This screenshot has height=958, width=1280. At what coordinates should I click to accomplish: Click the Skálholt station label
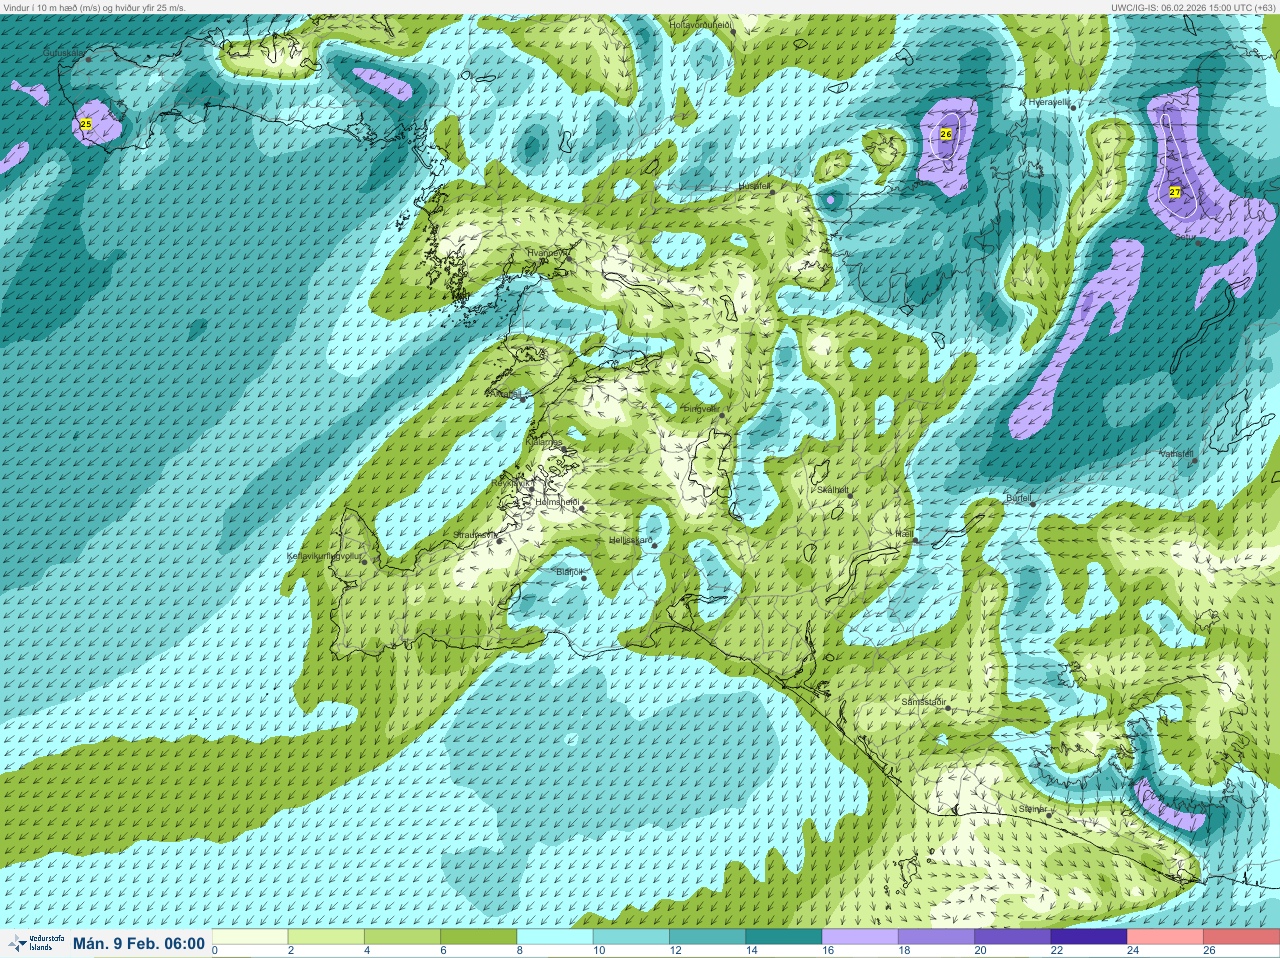833,490
